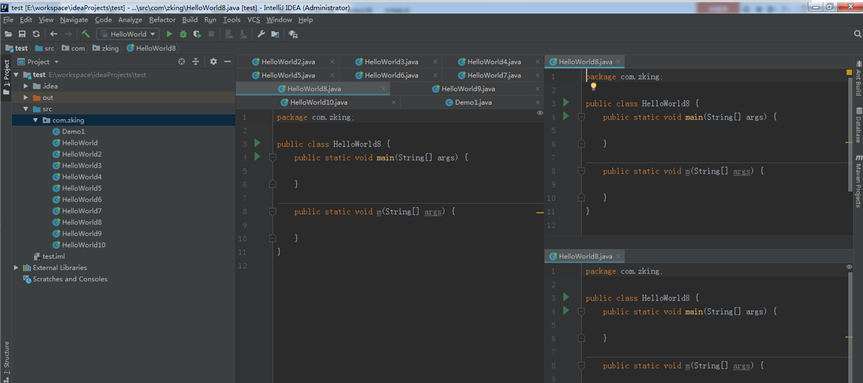
Task: Click yellow inspection status square in top-right editor
Action: pos(849,72)
